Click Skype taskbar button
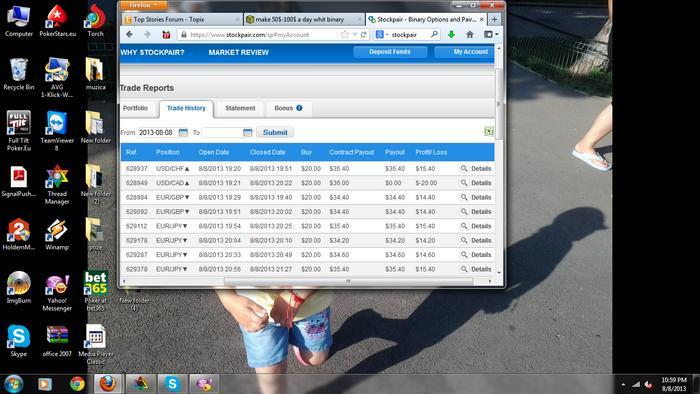700x394 pixels. click(172, 384)
